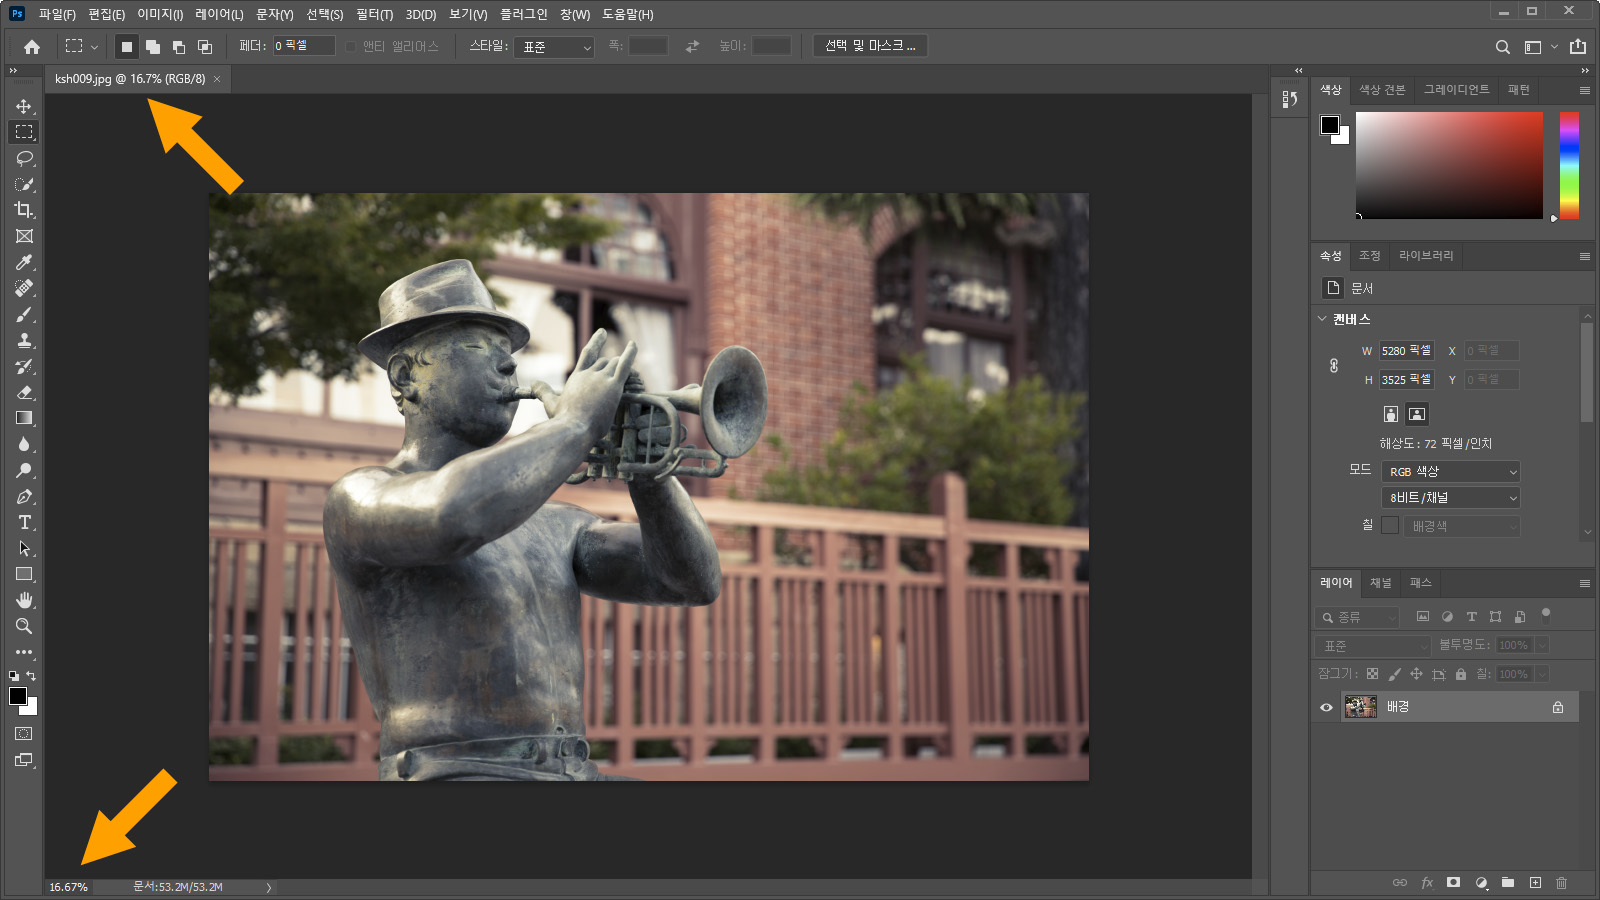Select the Zoom tool

click(x=24, y=626)
